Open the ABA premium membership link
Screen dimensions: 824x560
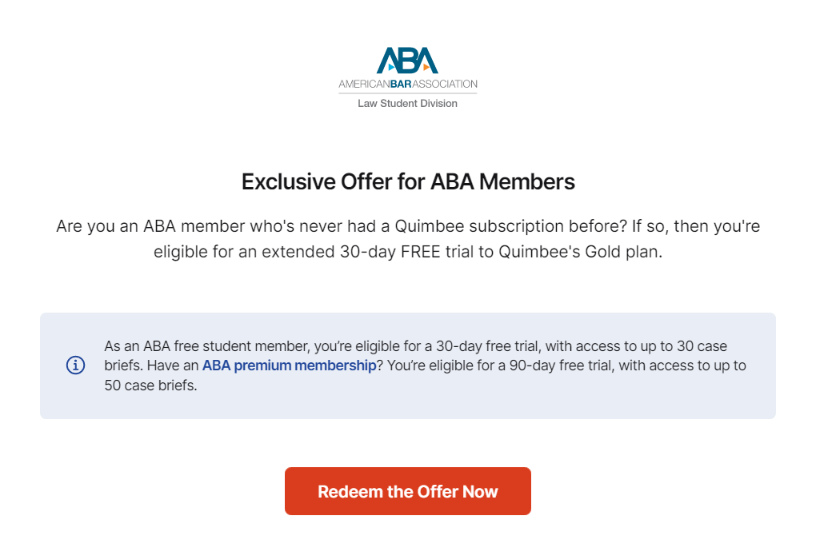289,366
